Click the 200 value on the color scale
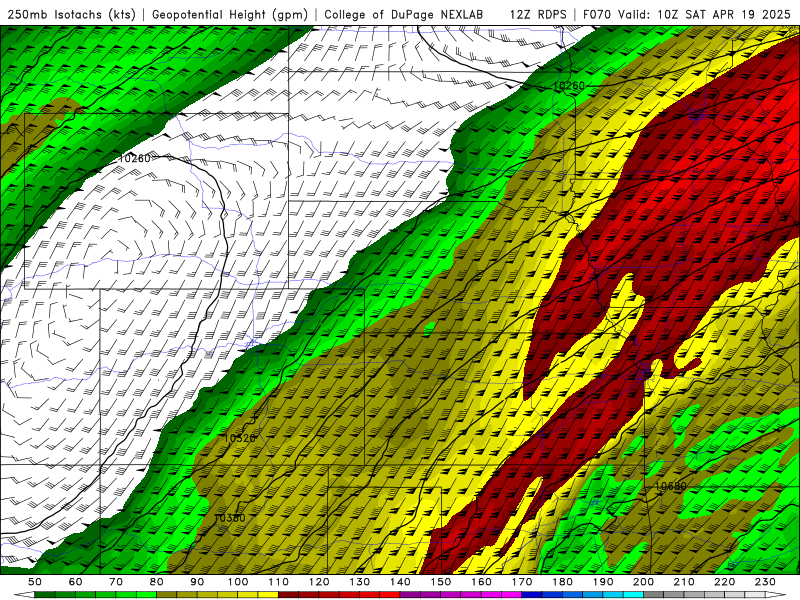 643,582
